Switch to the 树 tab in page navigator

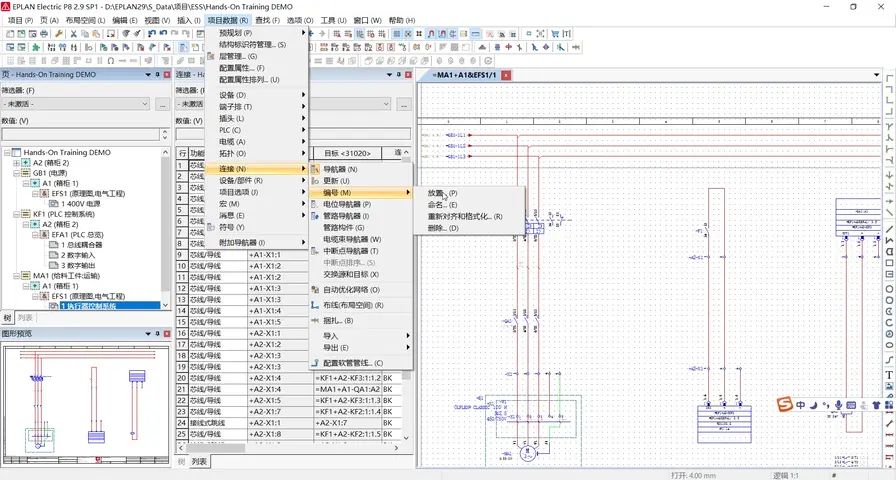(7, 318)
